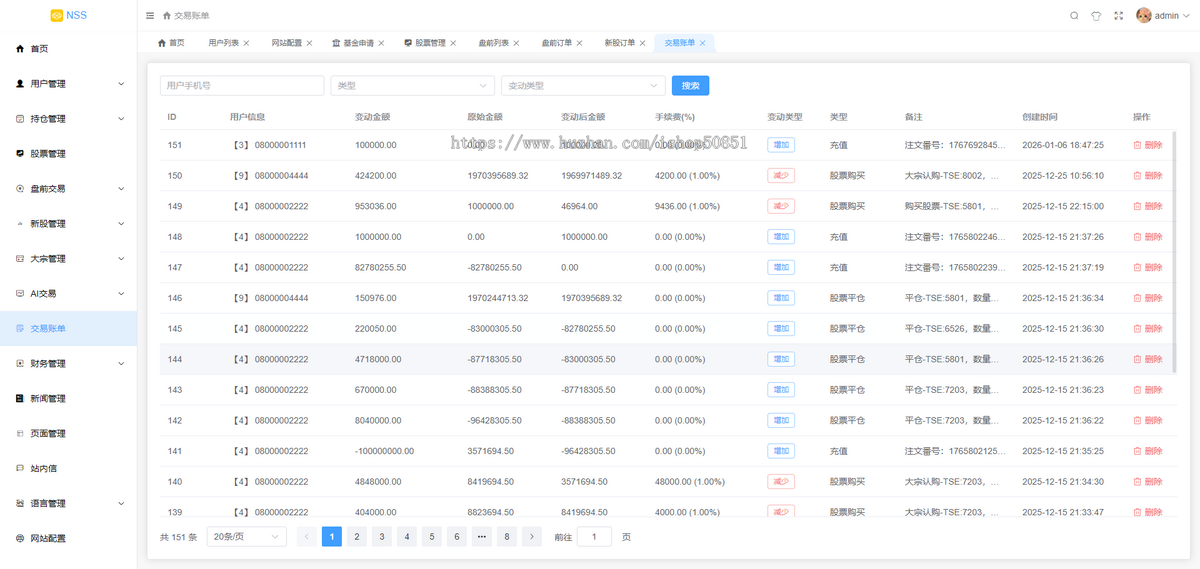Click the NSS logo icon
Viewport: 1200px width, 569px height.
(x=57, y=15)
